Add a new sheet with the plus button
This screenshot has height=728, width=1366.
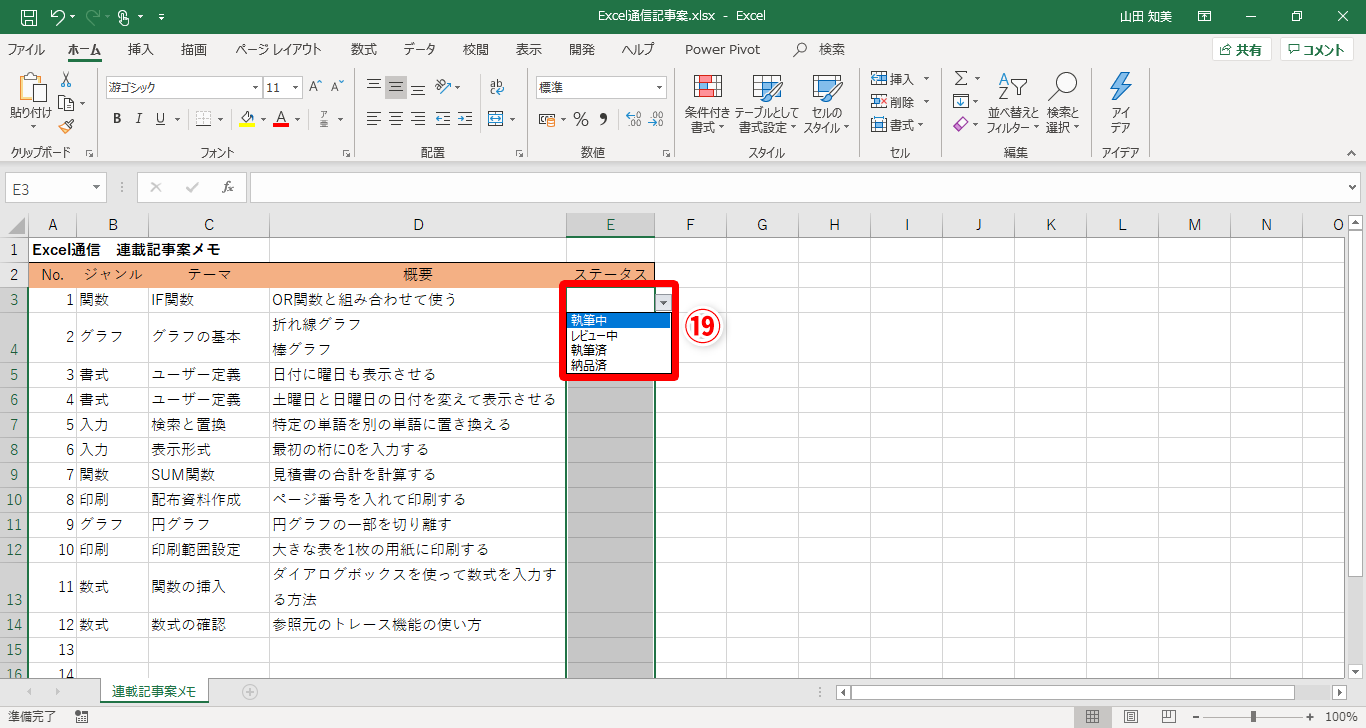(250, 691)
